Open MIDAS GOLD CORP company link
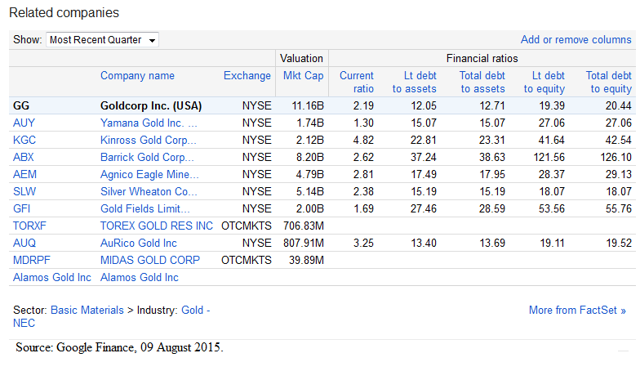This screenshot has height=380, width=640. (150, 260)
